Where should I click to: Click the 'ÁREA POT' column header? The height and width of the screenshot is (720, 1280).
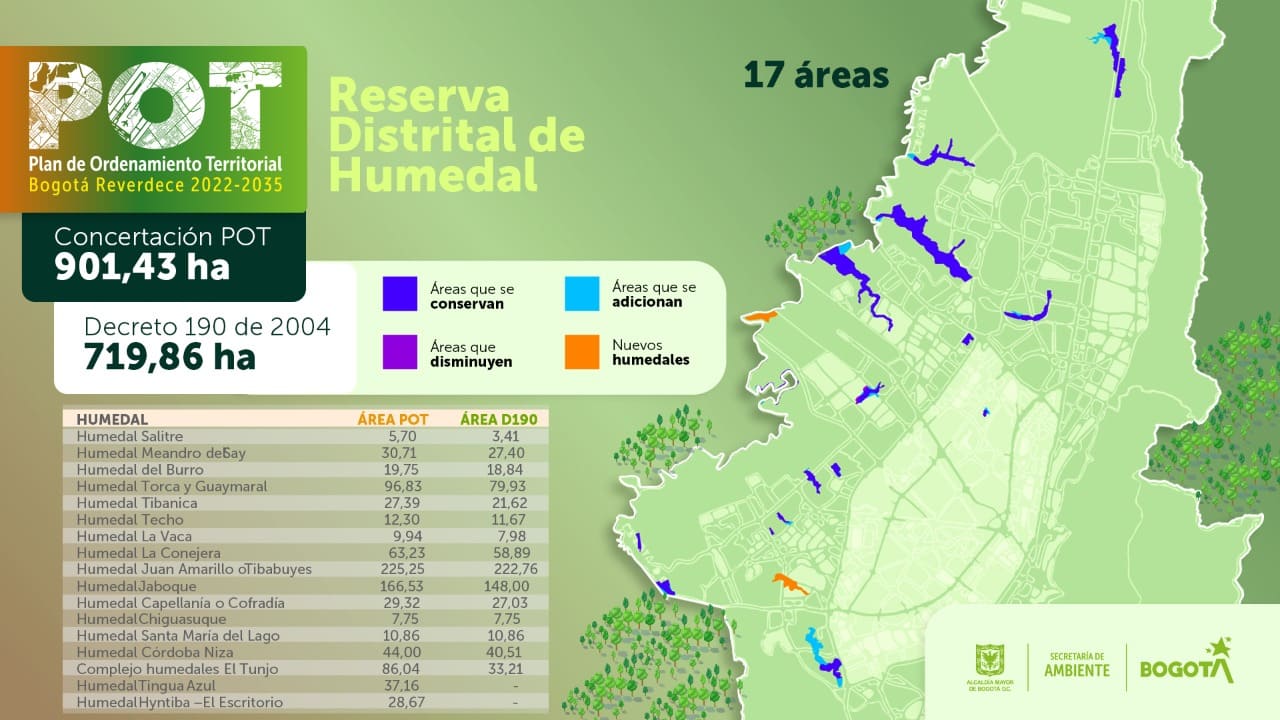pos(393,419)
